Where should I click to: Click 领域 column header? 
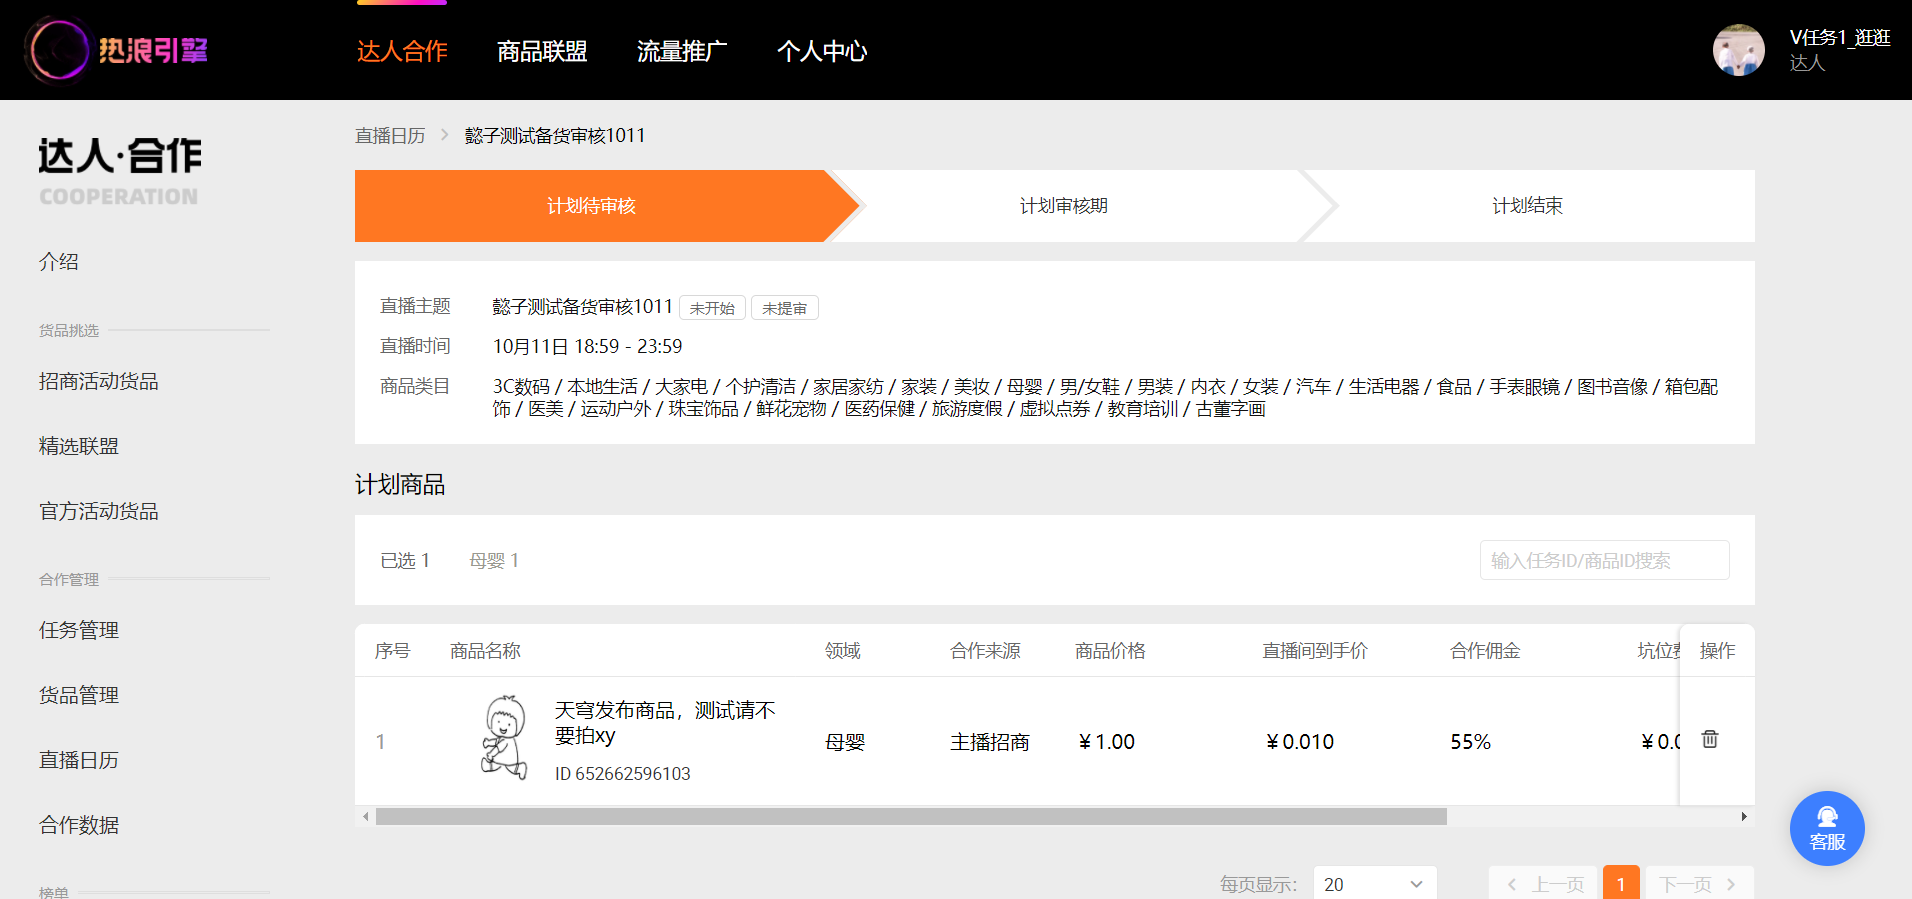(843, 651)
